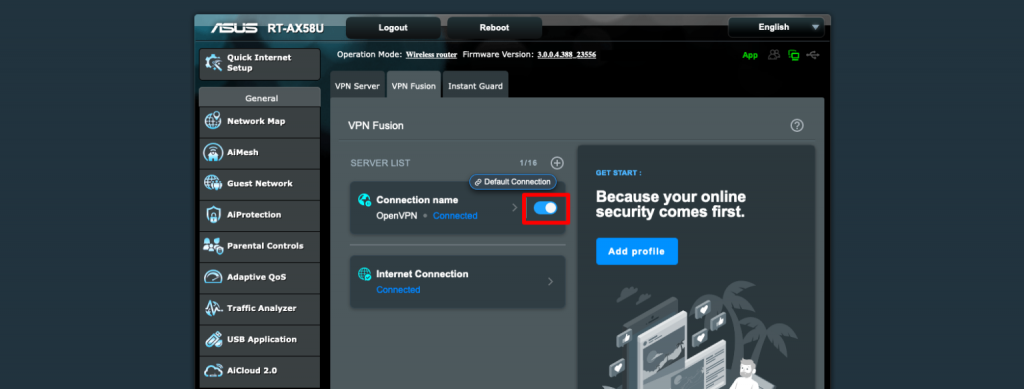
Task: Click the AiMesh sidebar icon
Action: (x=213, y=153)
